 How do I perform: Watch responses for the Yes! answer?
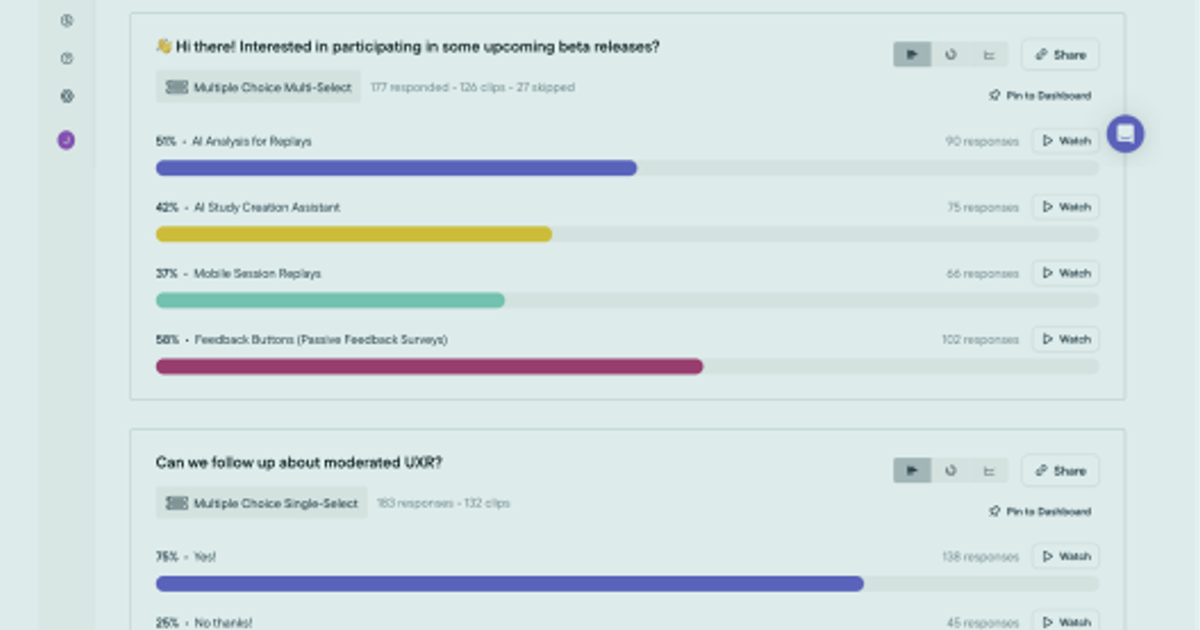pos(1065,556)
